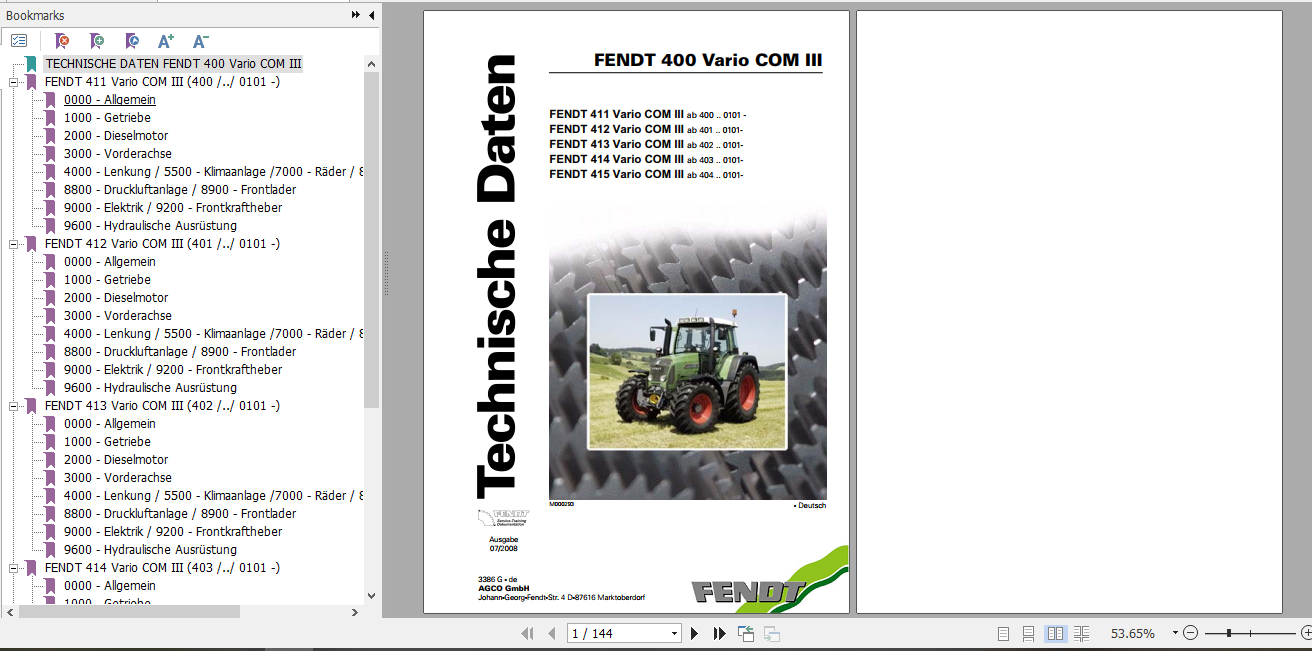Adjust the zoom slider handle
The image size is (1312, 651).
tap(1228, 633)
